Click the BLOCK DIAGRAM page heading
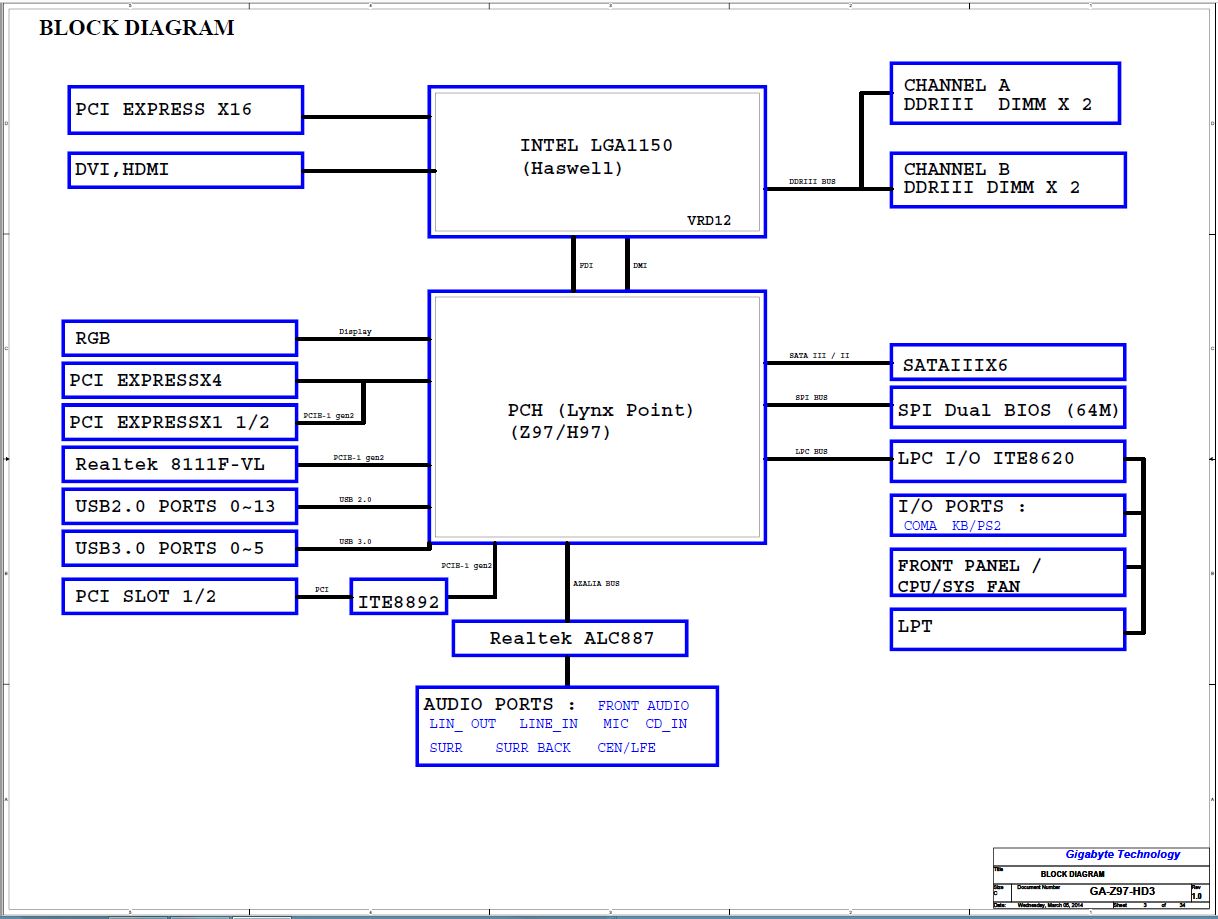The height and width of the screenshot is (919, 1218). (x=137, y=28)
